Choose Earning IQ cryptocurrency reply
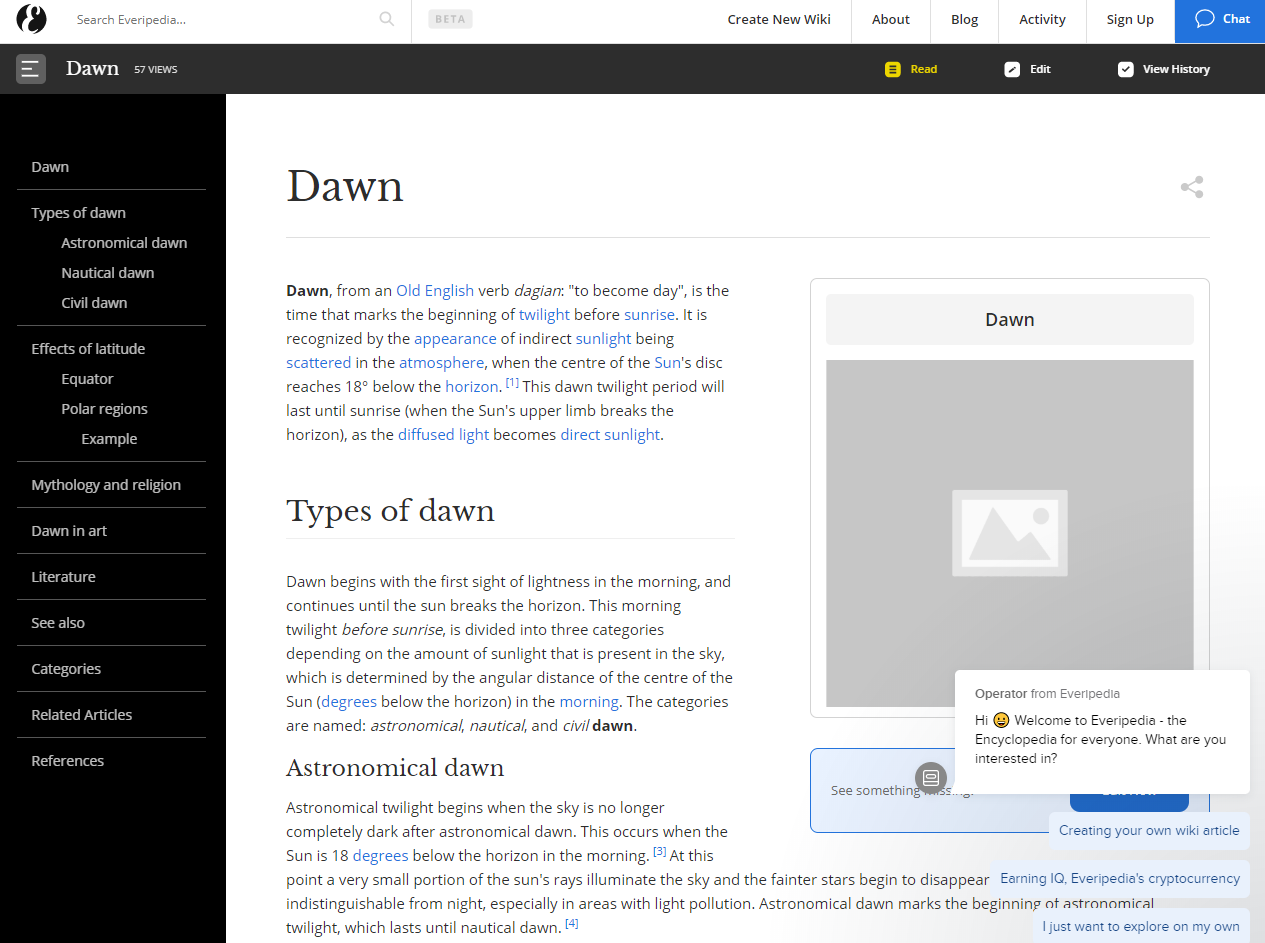Screen dimensions: 1265x943 coord(1120,878)
